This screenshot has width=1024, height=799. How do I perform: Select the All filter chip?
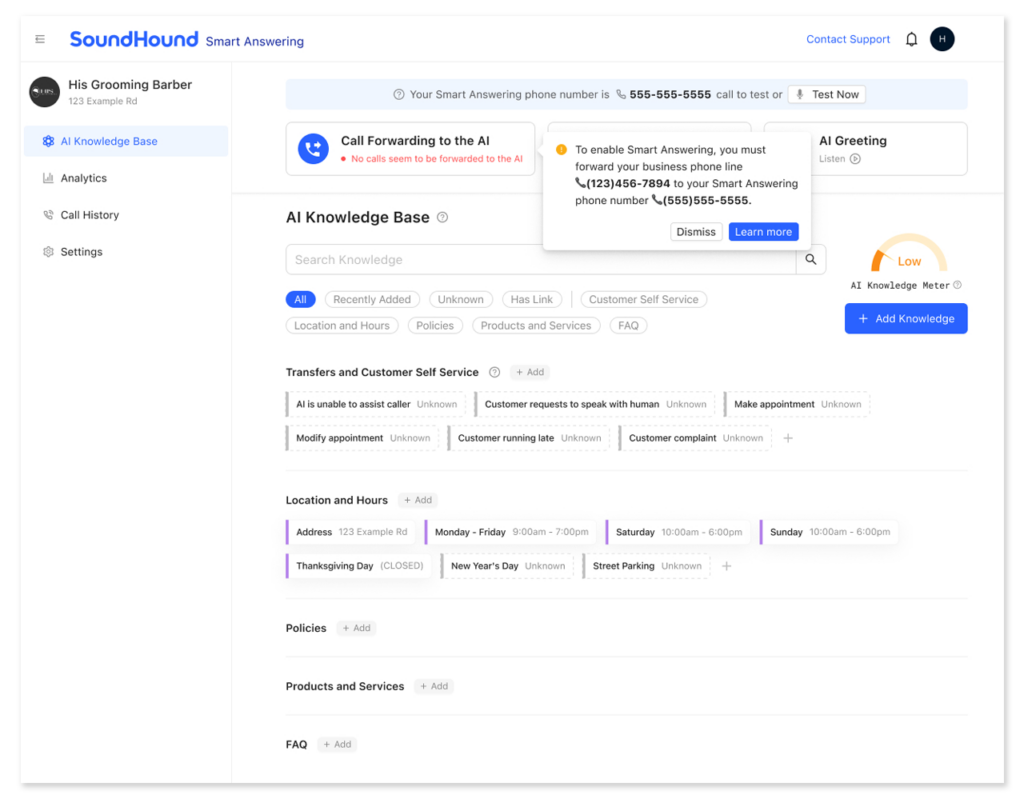[x=300, y=299]
